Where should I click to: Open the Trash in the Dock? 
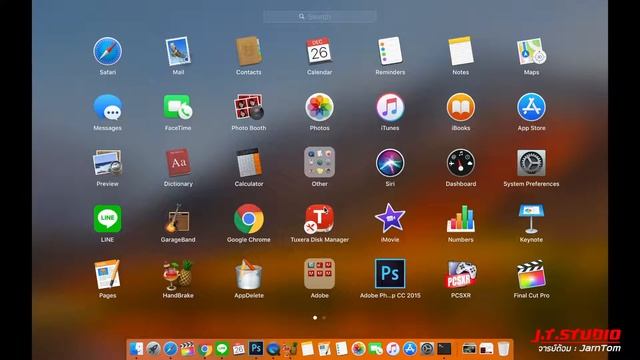[x=504, y=349]
